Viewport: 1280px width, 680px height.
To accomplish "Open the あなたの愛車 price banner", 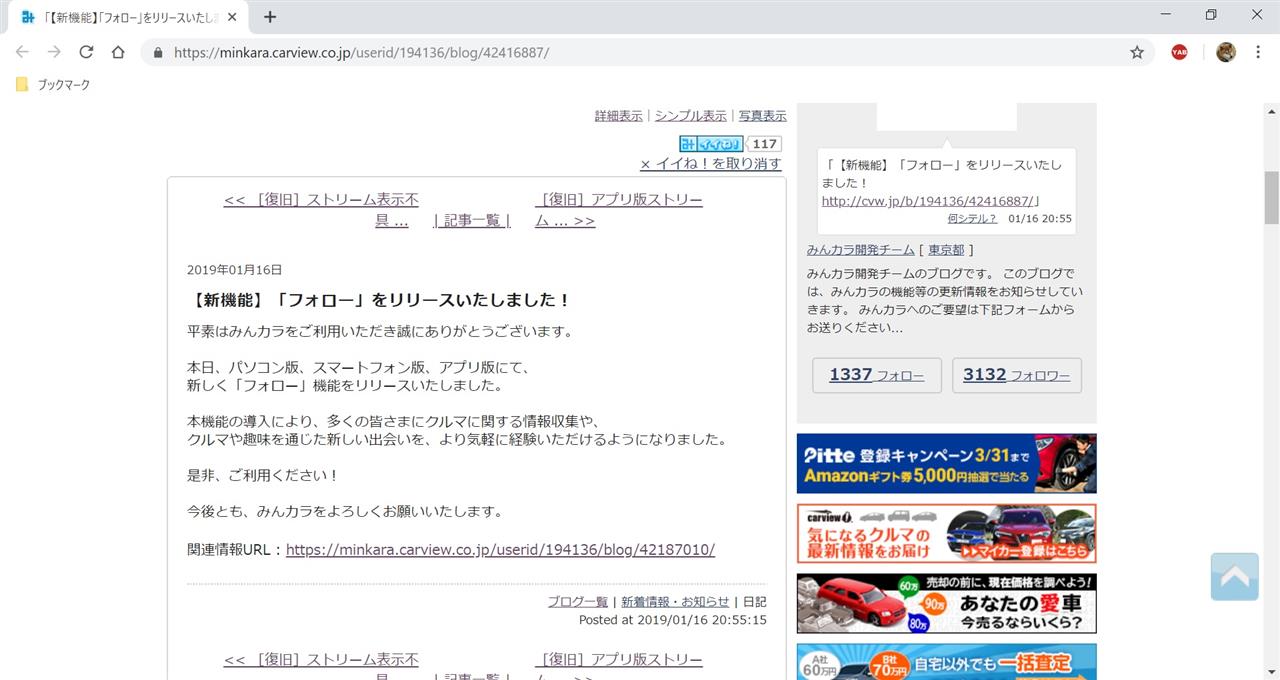I will [x=947, y=603].
